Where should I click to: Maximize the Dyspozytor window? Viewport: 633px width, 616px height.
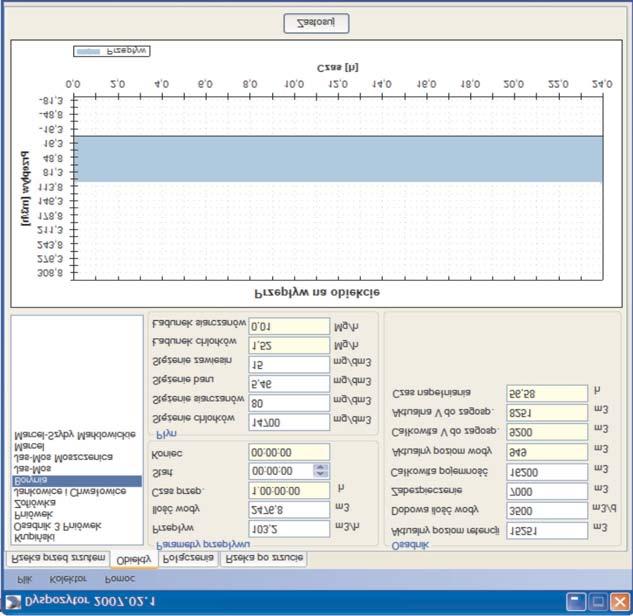598,602
